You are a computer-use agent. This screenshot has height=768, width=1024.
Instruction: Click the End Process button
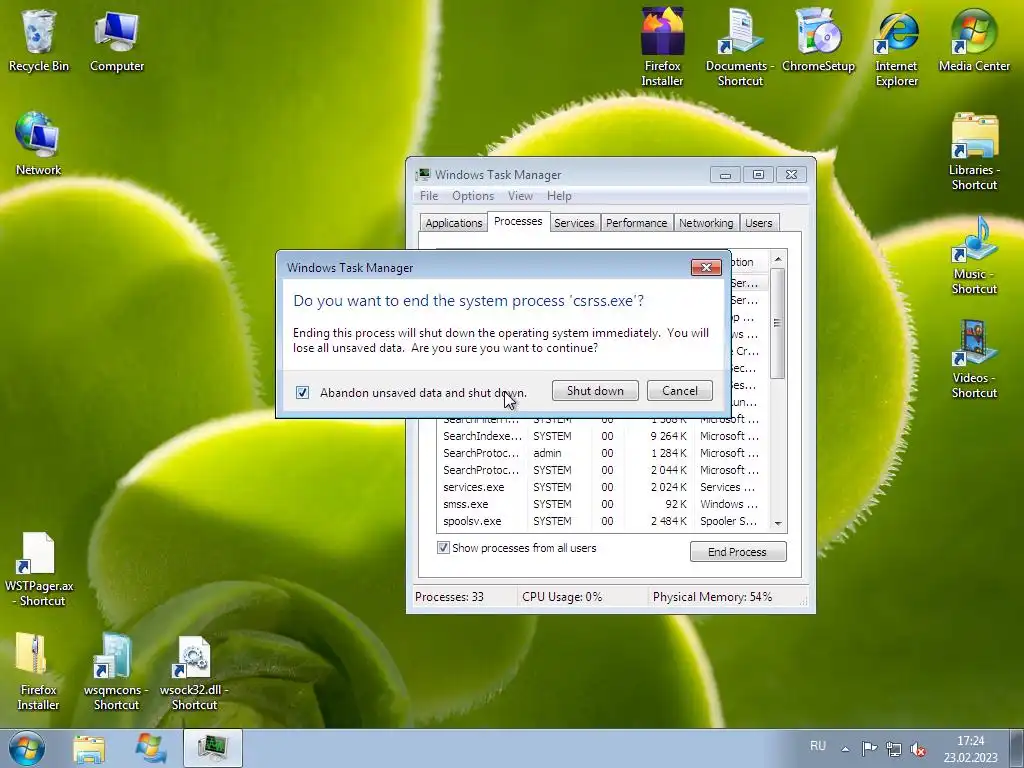click(x=738, y=552)
